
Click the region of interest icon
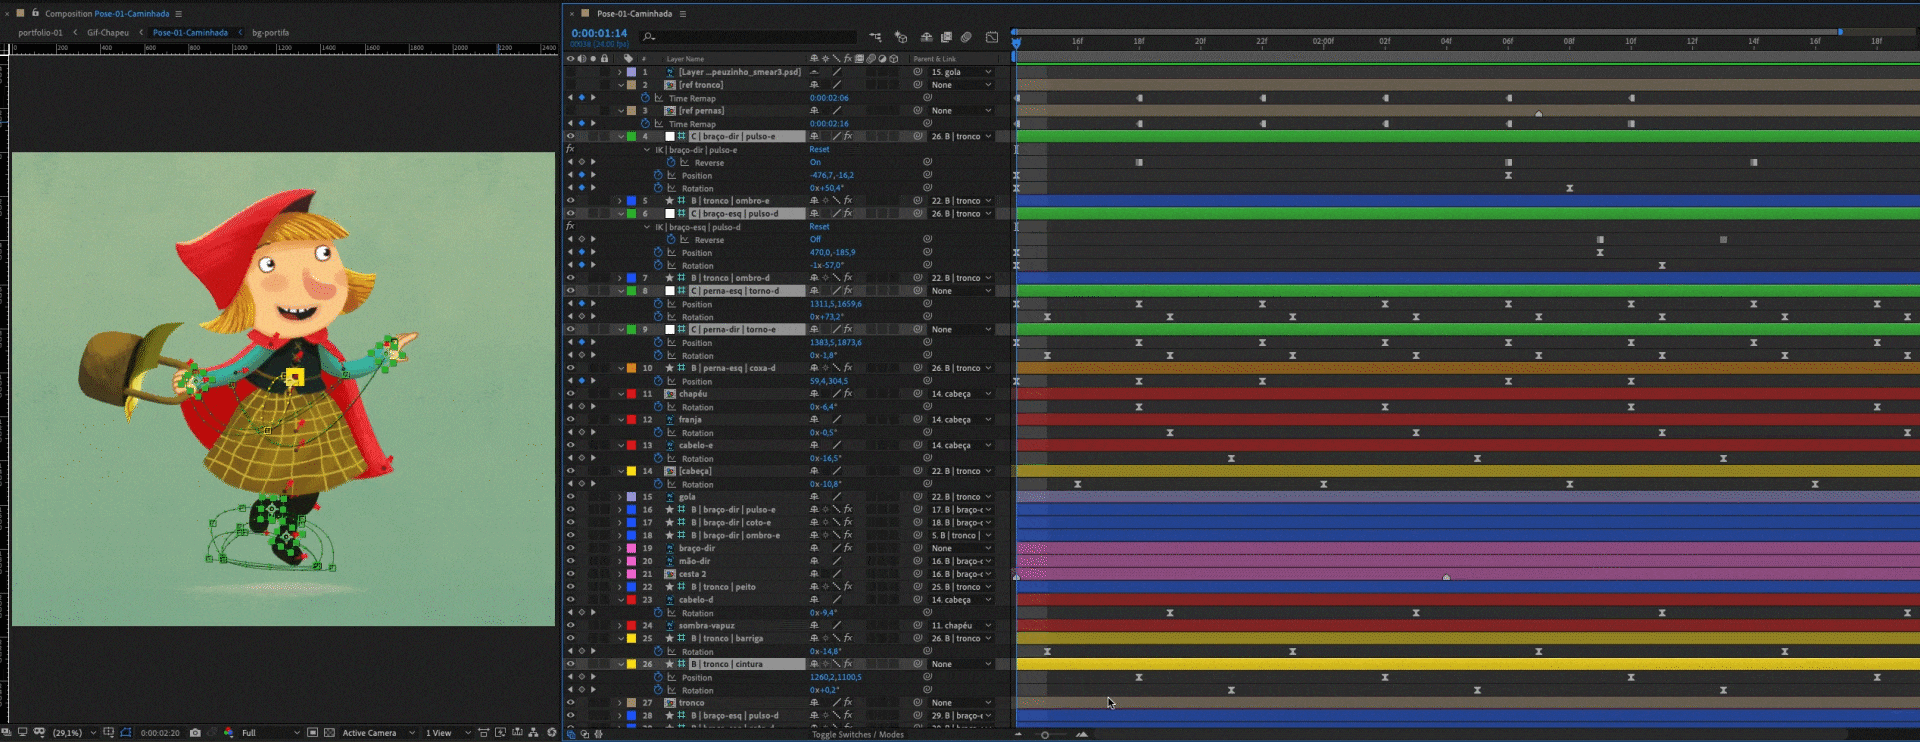coord(313,733)
